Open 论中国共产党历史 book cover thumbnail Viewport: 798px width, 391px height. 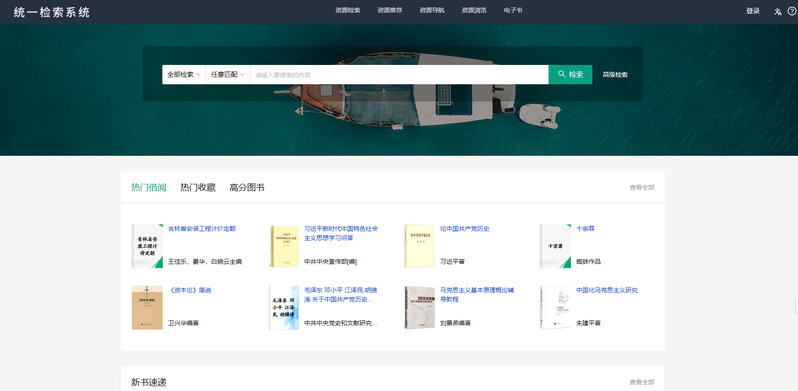[419, 246]
